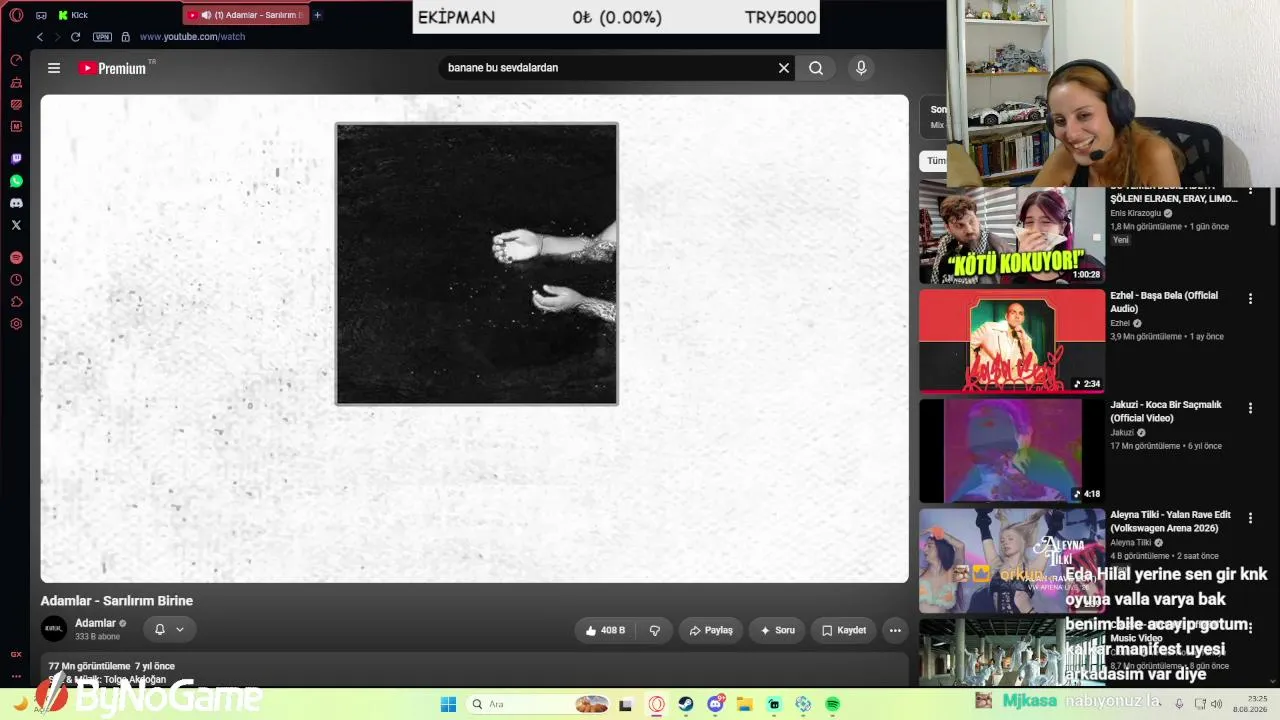Toggle the Opera VPN badge

[102, 37]
